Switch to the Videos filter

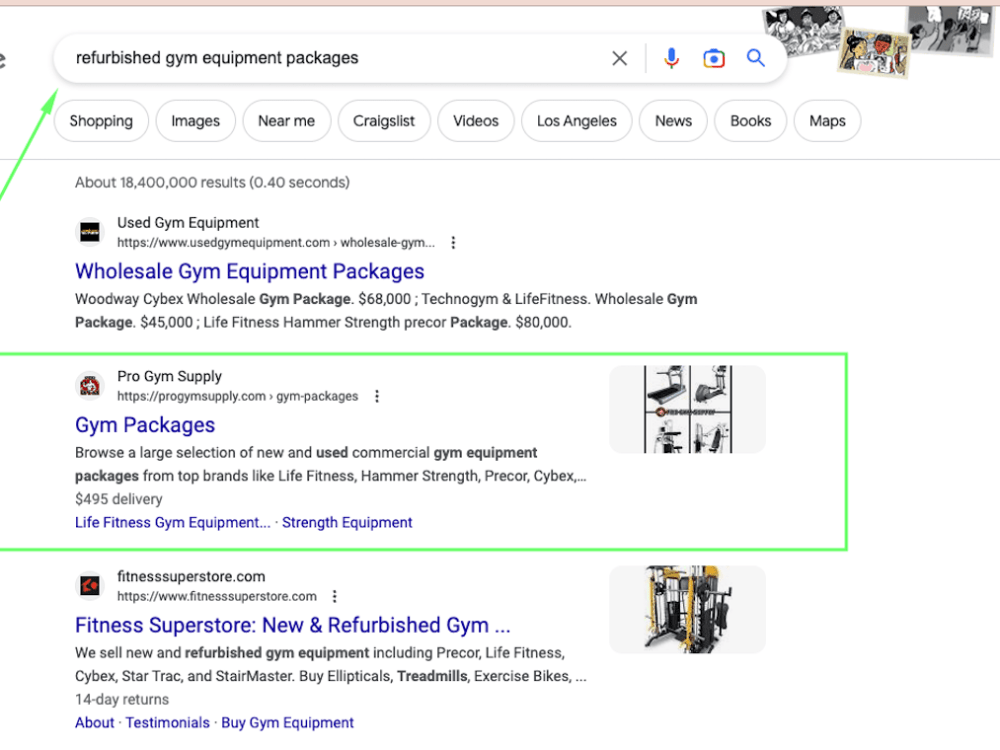[476, 121]
